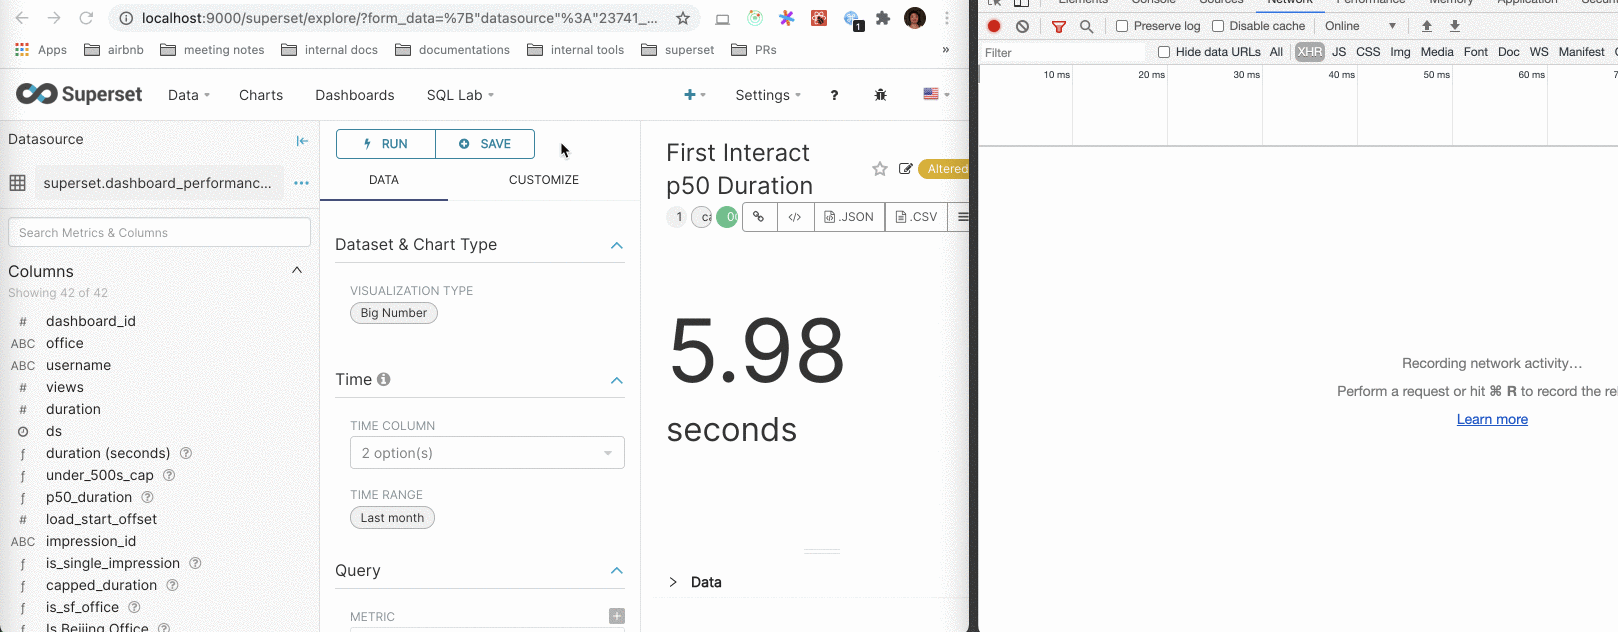Click the Learn more link in DevTools

[x=1492, y=419]
